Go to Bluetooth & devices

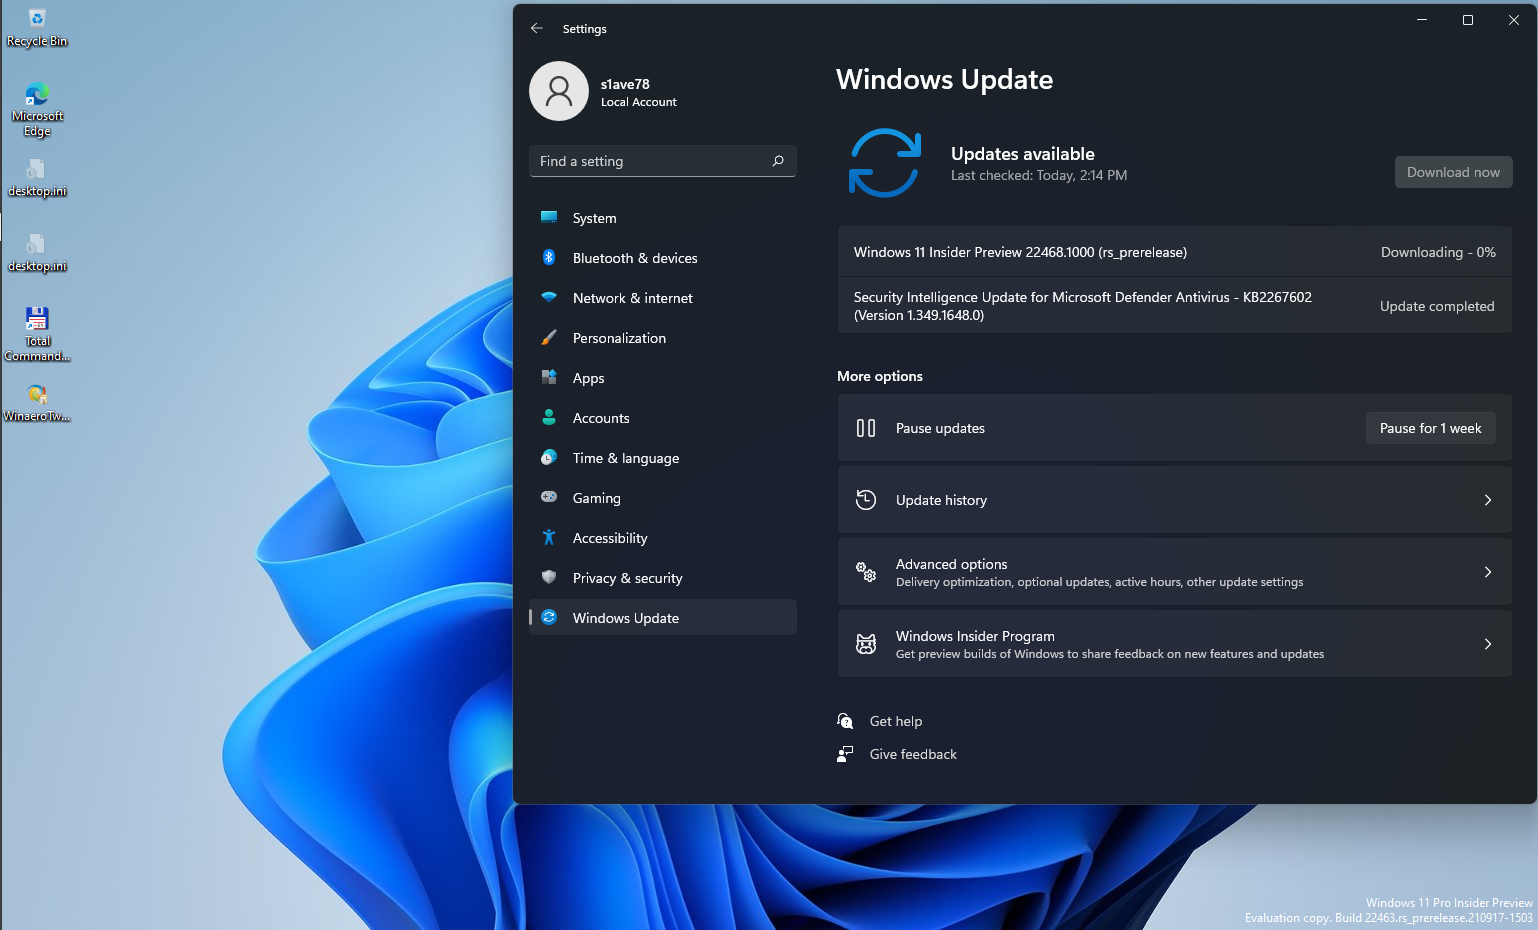[x=663, y=258]
